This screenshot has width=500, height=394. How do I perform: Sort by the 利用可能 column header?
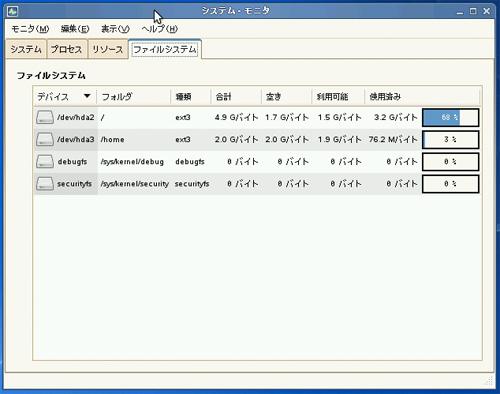coord(338,97)
